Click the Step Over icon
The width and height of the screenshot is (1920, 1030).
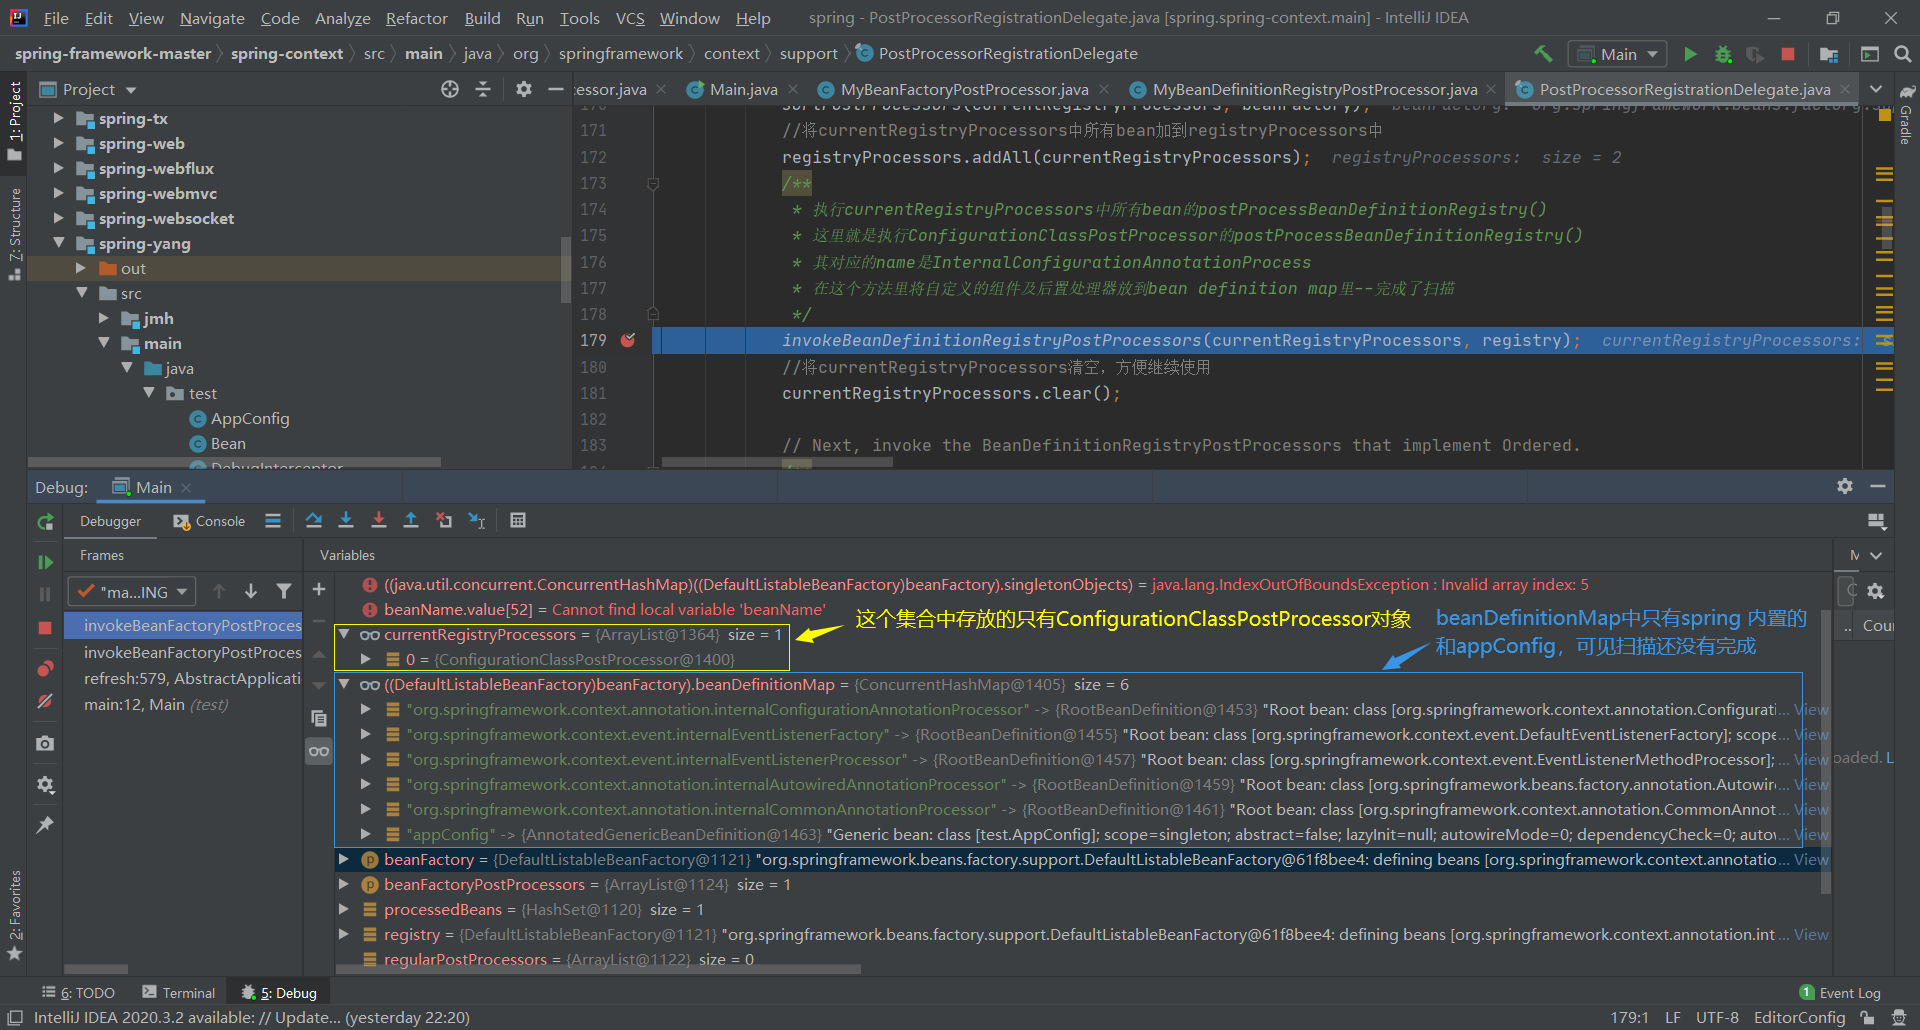(x=314, y=520)
